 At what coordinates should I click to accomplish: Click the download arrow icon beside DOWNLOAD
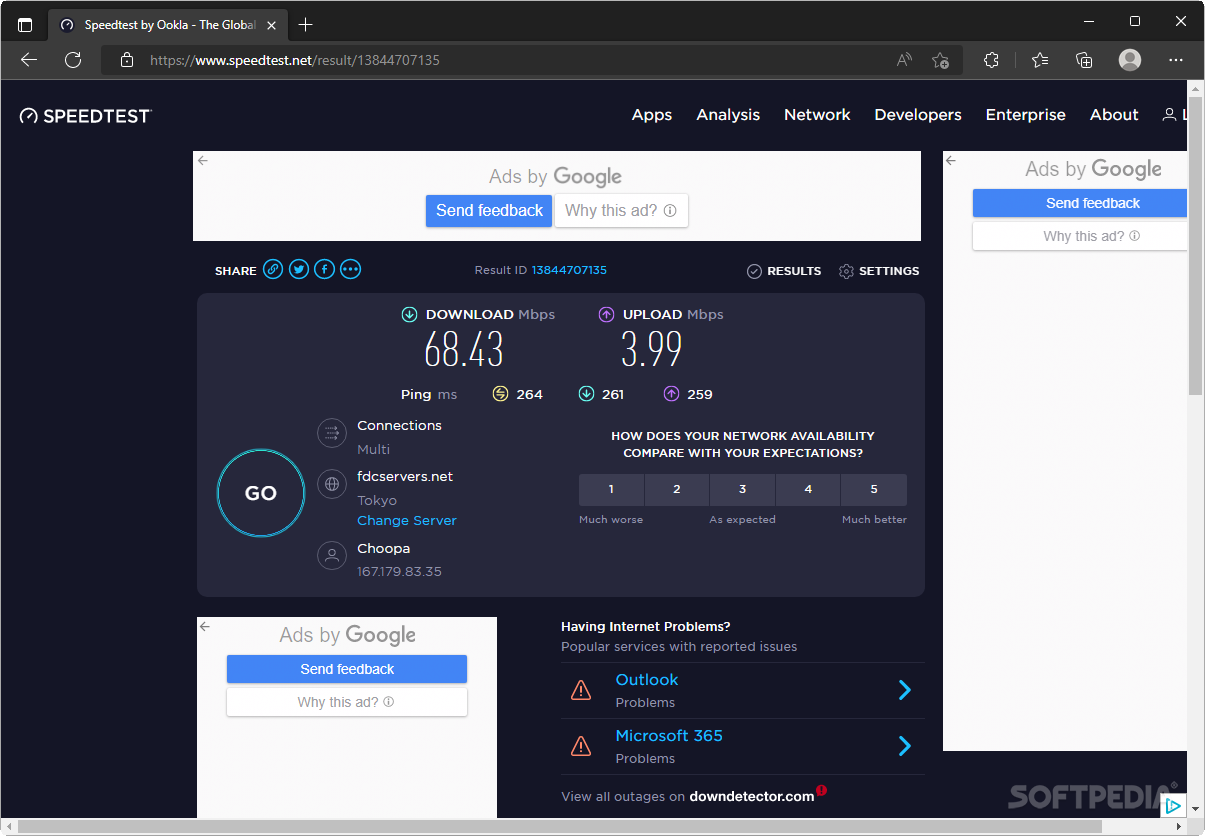pyautogui.click(x=409, y=314)
